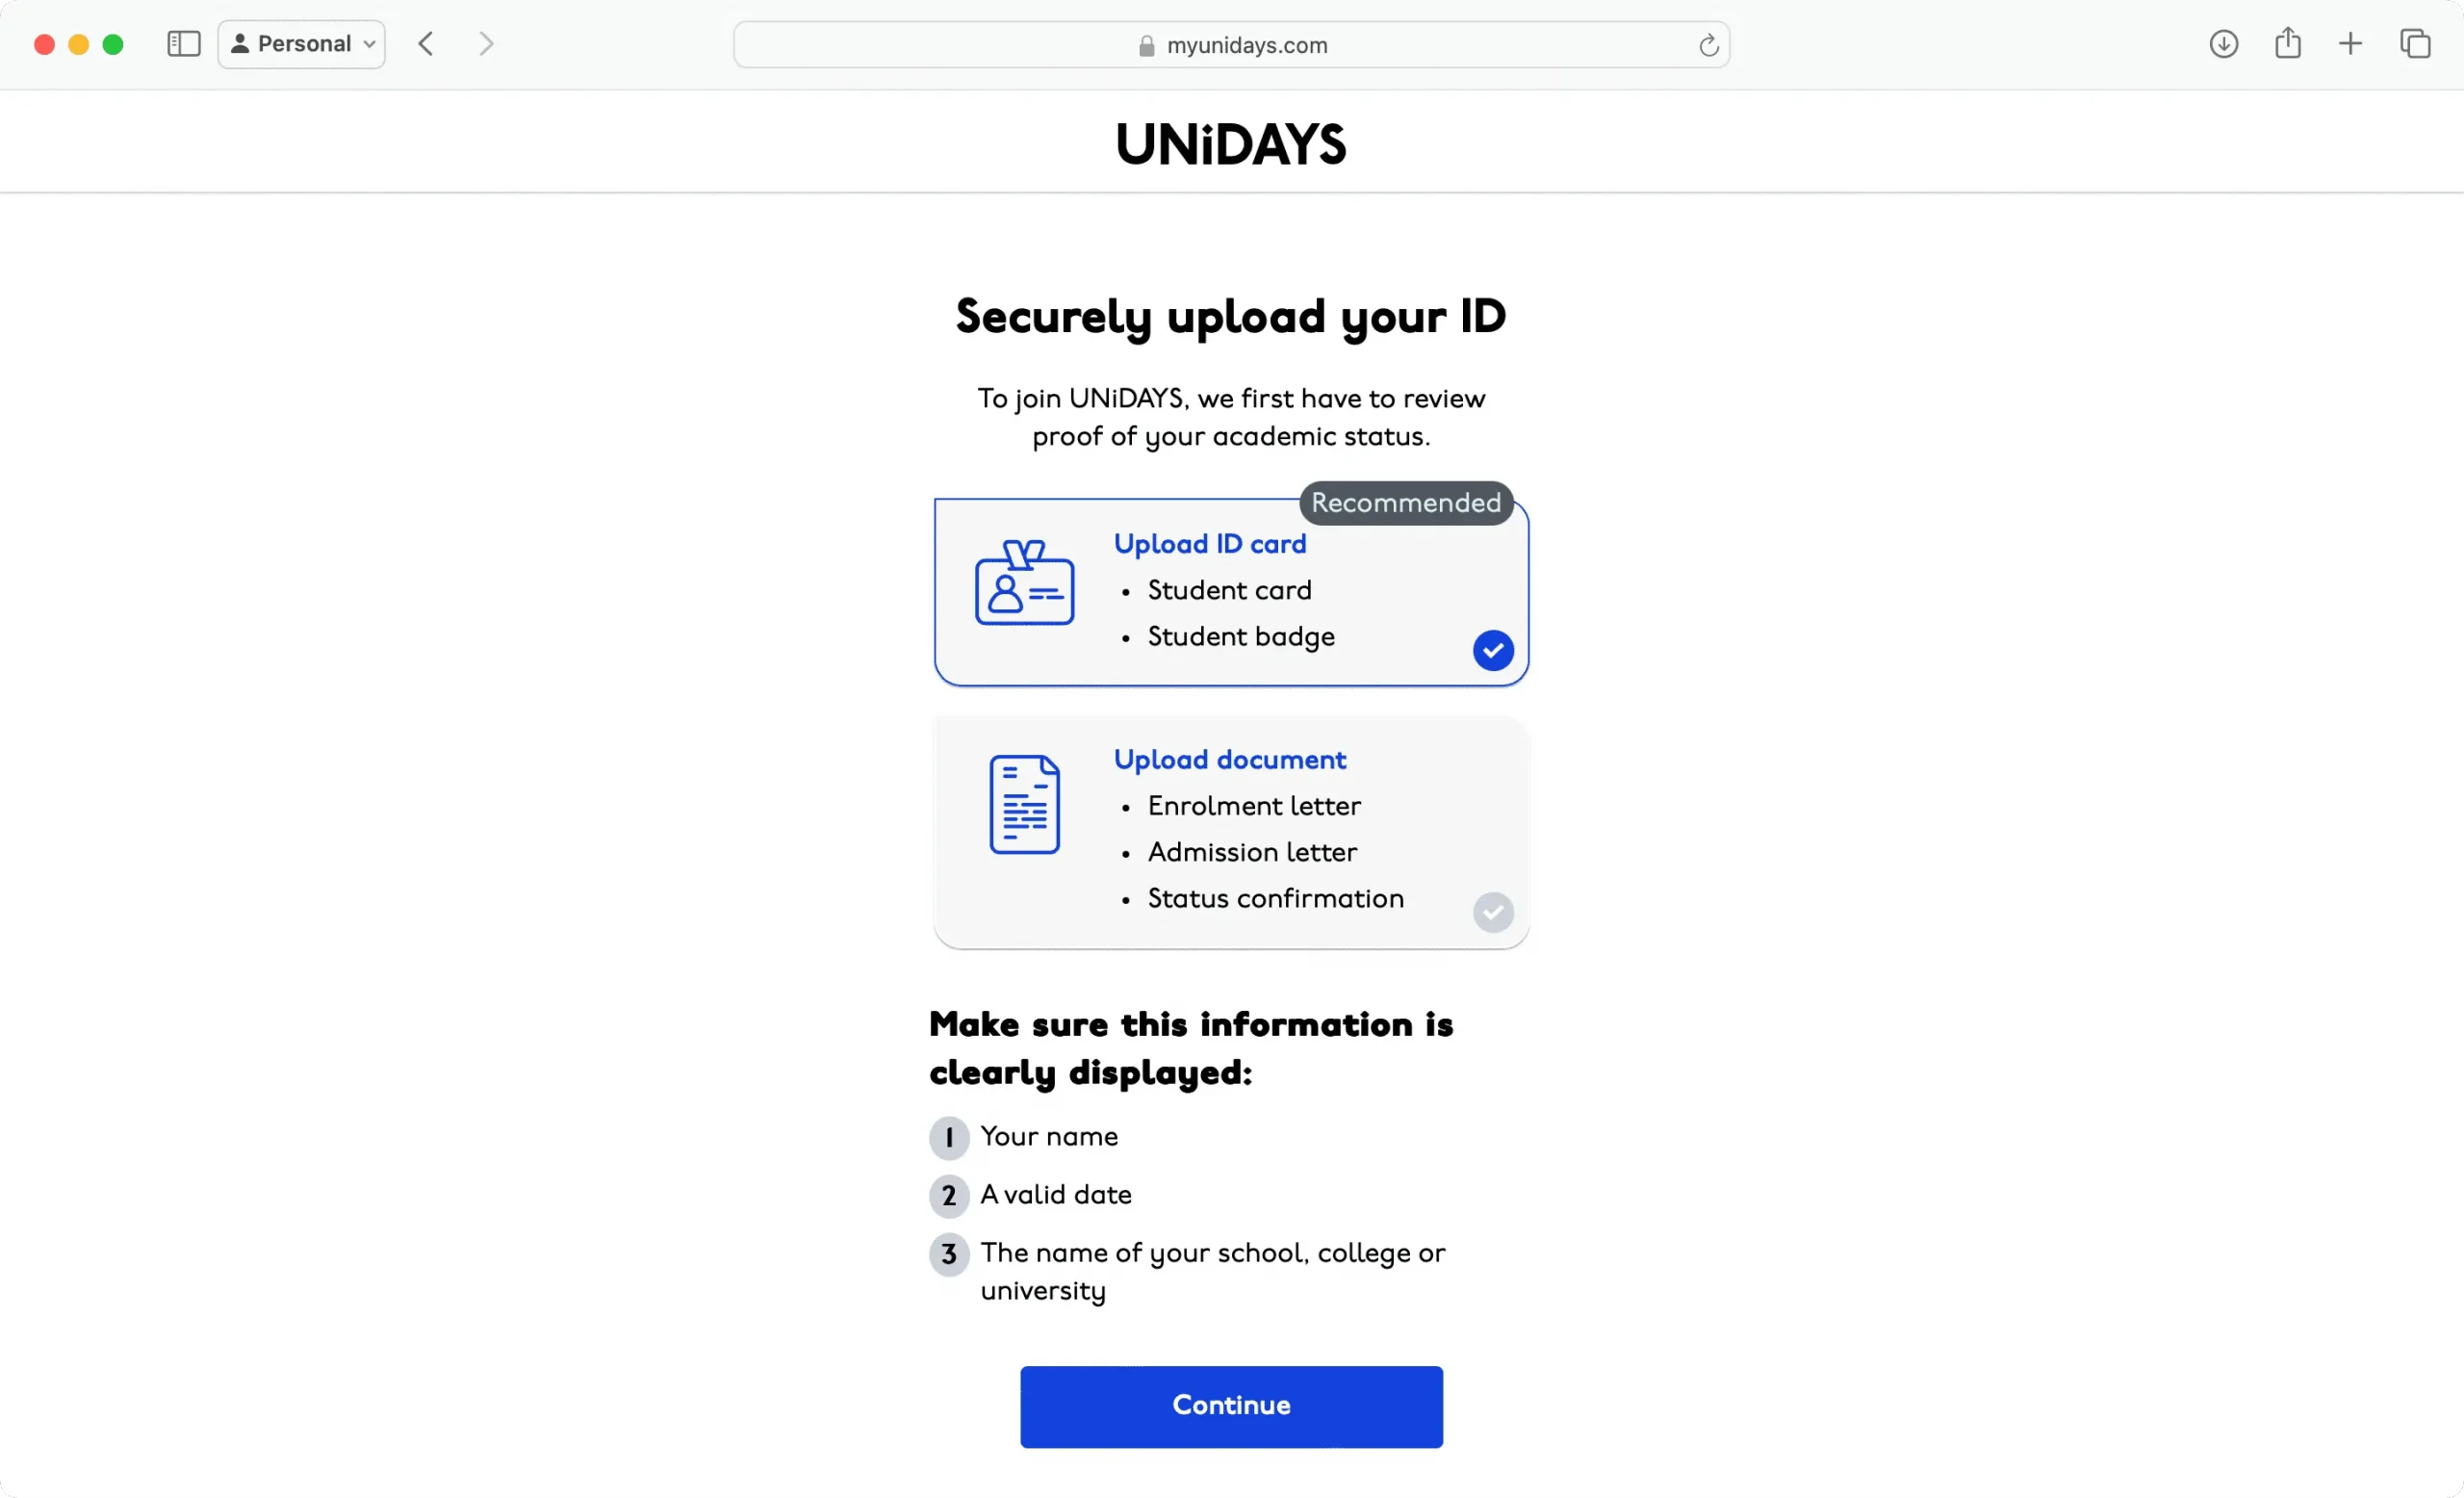Click the student card ID icon
2464x1498 pixels.
click(x=1026, y=584)
